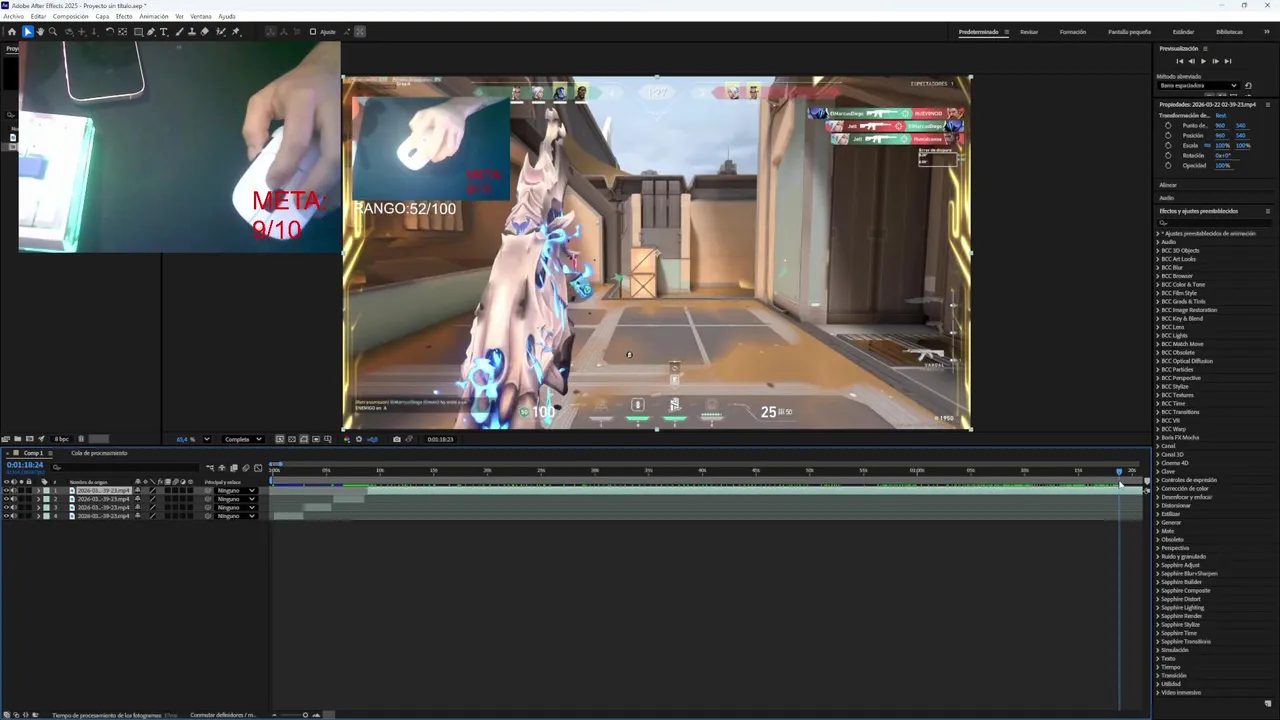Open the Barra espaciadora shortcut dropdown
The height and width of the screenshot is (720, 1280).
pos(1198,85)
